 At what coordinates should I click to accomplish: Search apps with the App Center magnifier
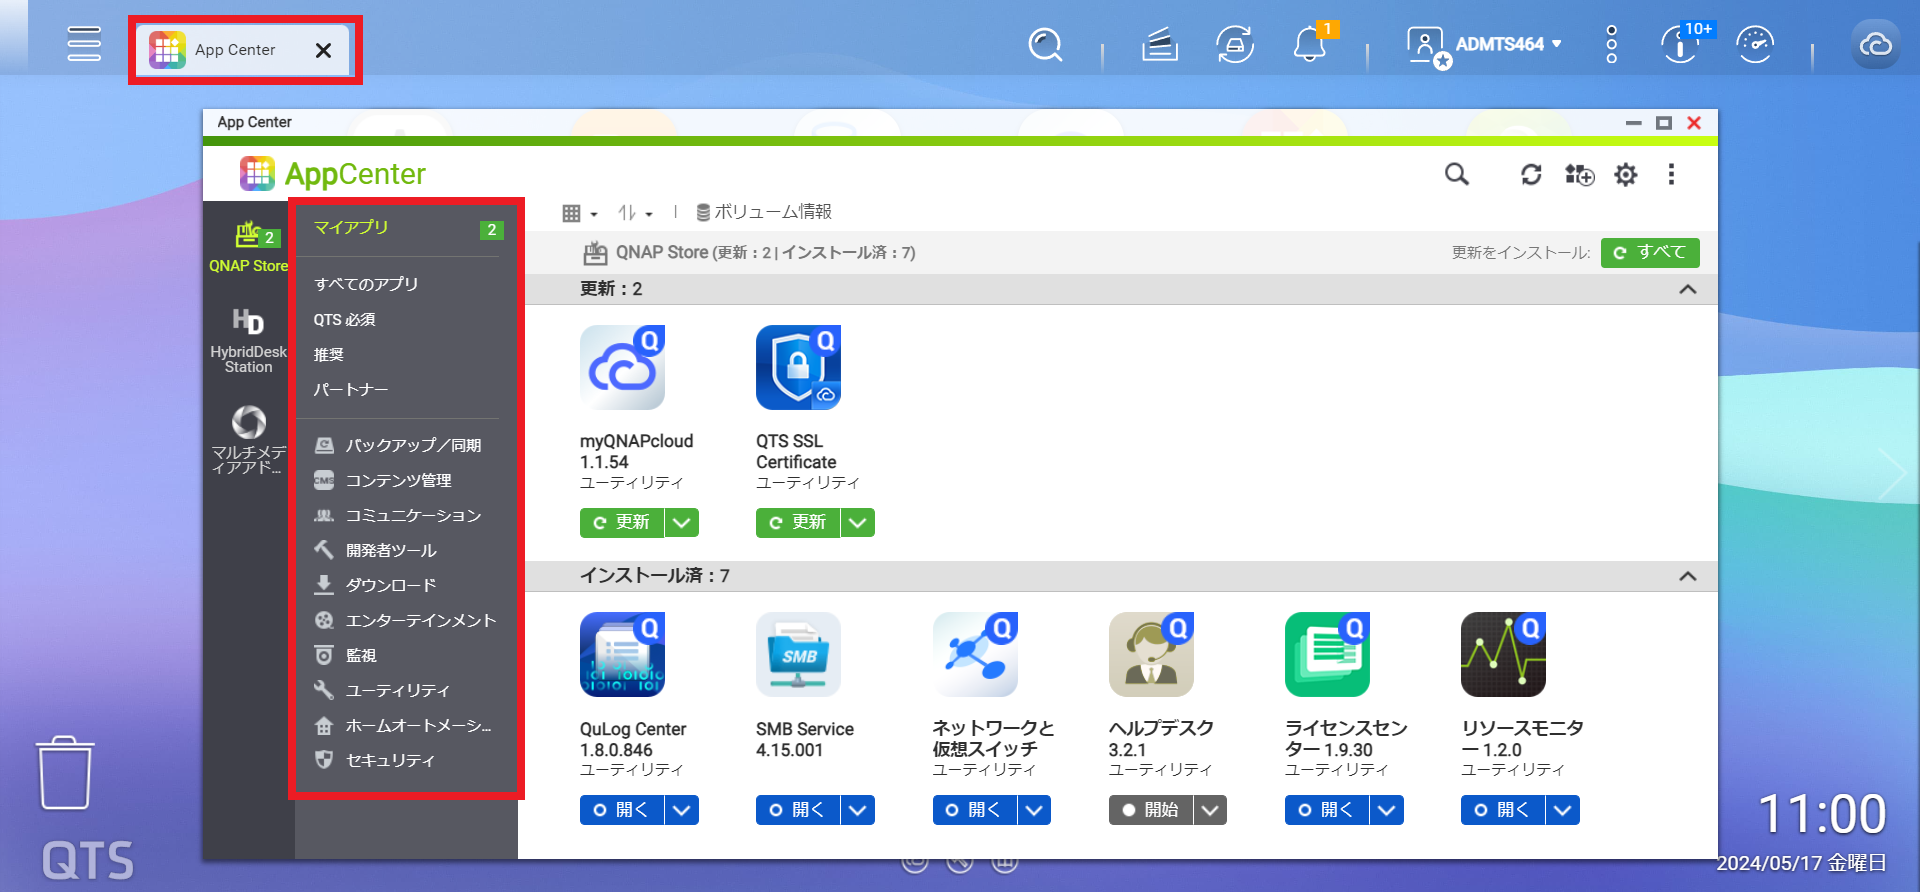click(x=1457, y=175)
